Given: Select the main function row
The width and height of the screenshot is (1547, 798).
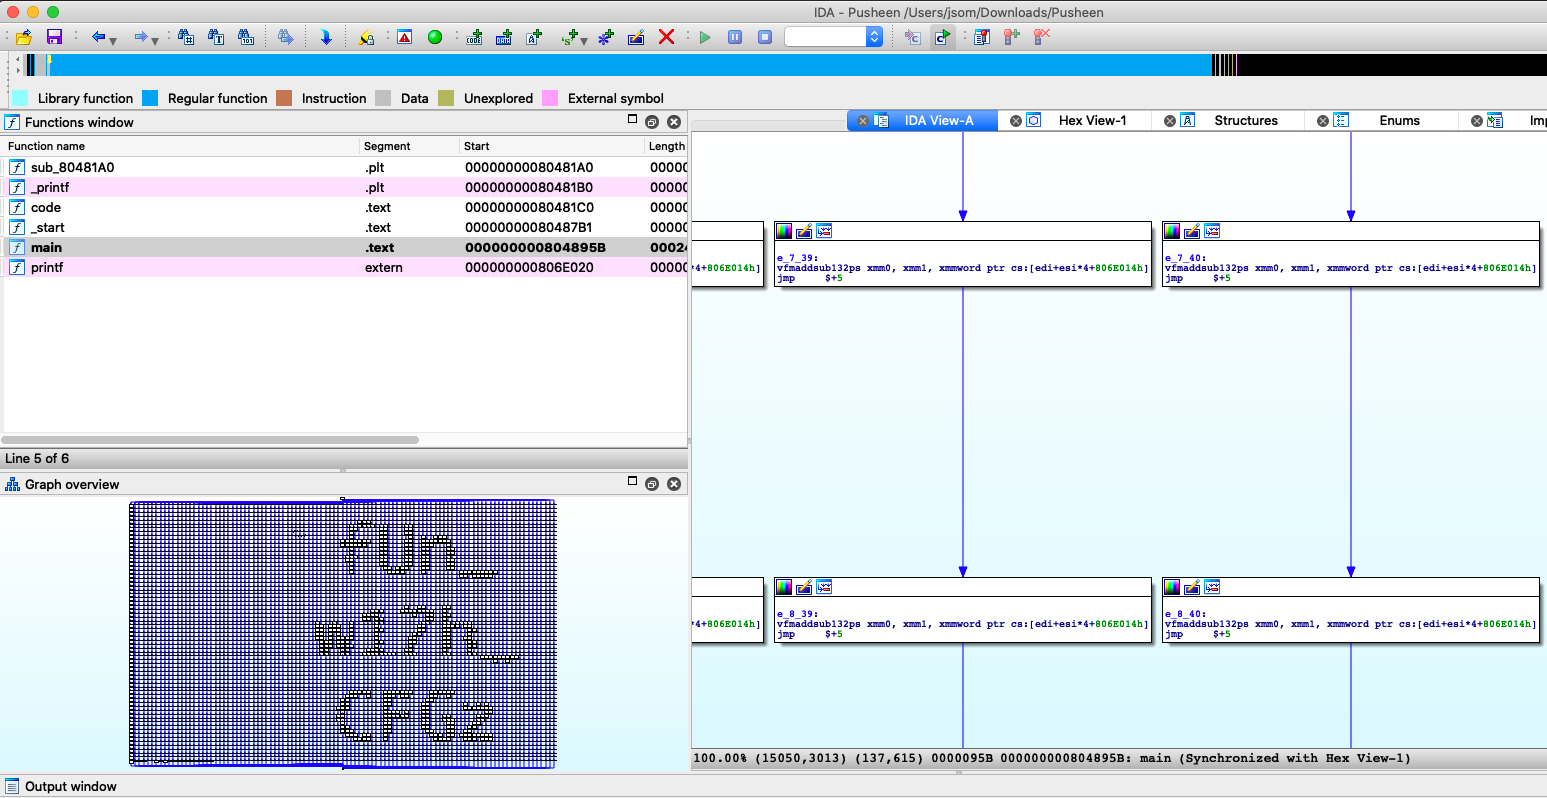Looking at the screenshot, I should pyautogui.click(x=345, y=247).
